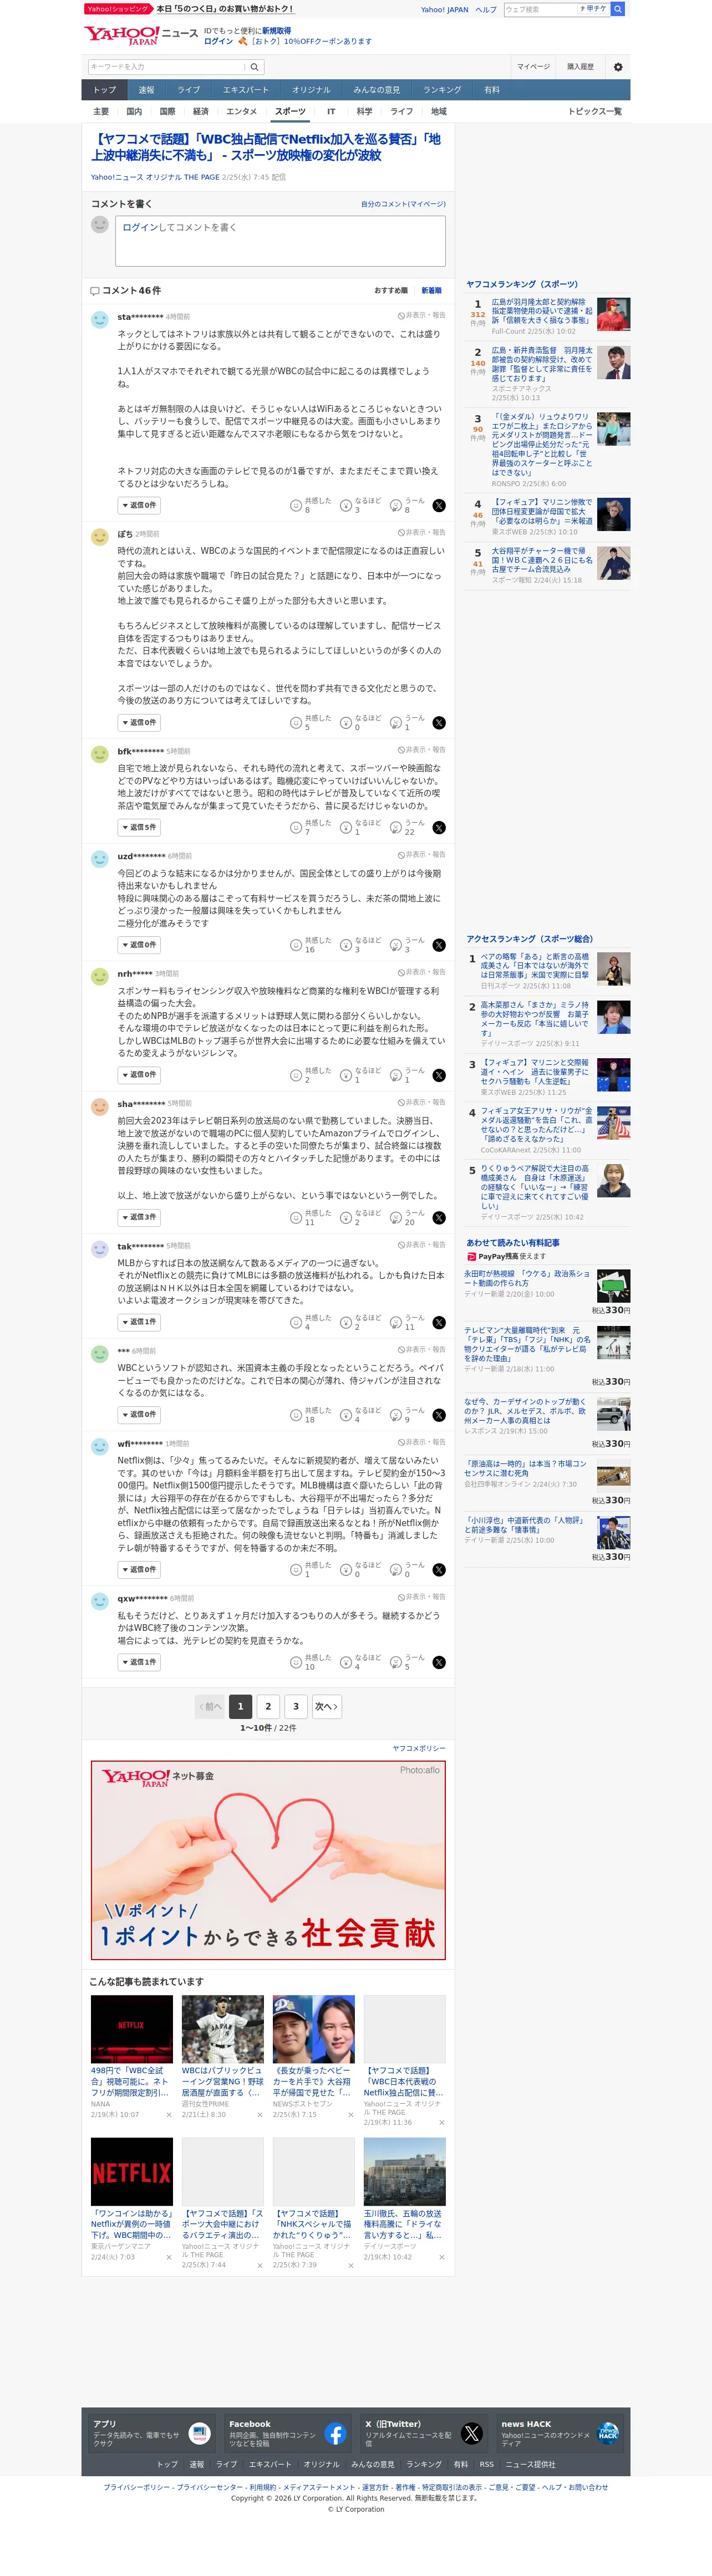The image size is (712, 2576).
Task: Select the 経済 category
Action: [x=201, y=112]
